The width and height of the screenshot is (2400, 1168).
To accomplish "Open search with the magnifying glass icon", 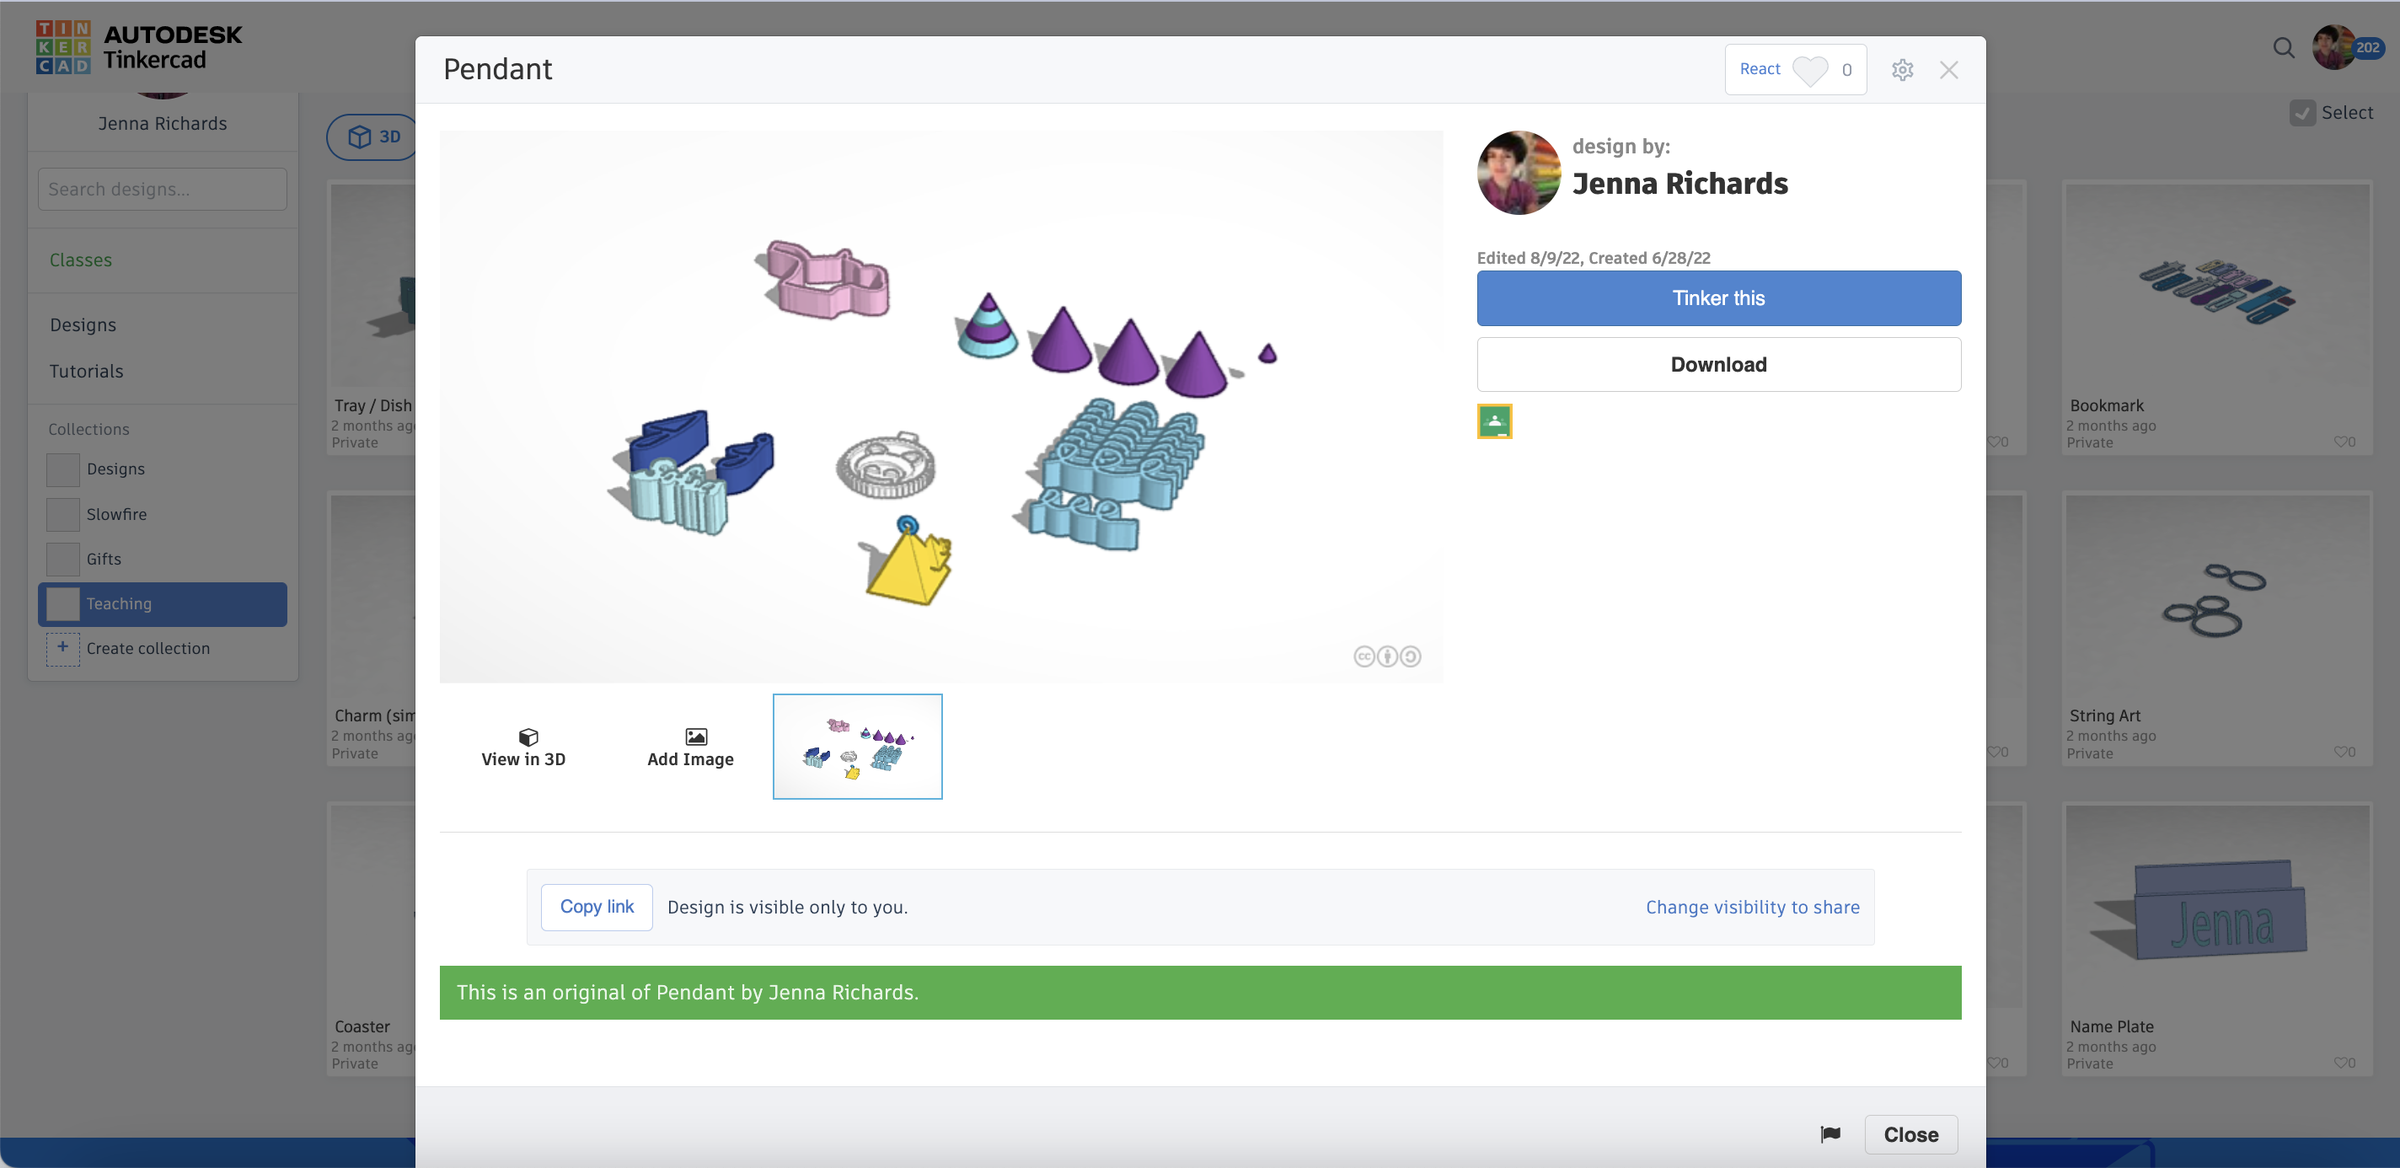I will [2283, 47].
